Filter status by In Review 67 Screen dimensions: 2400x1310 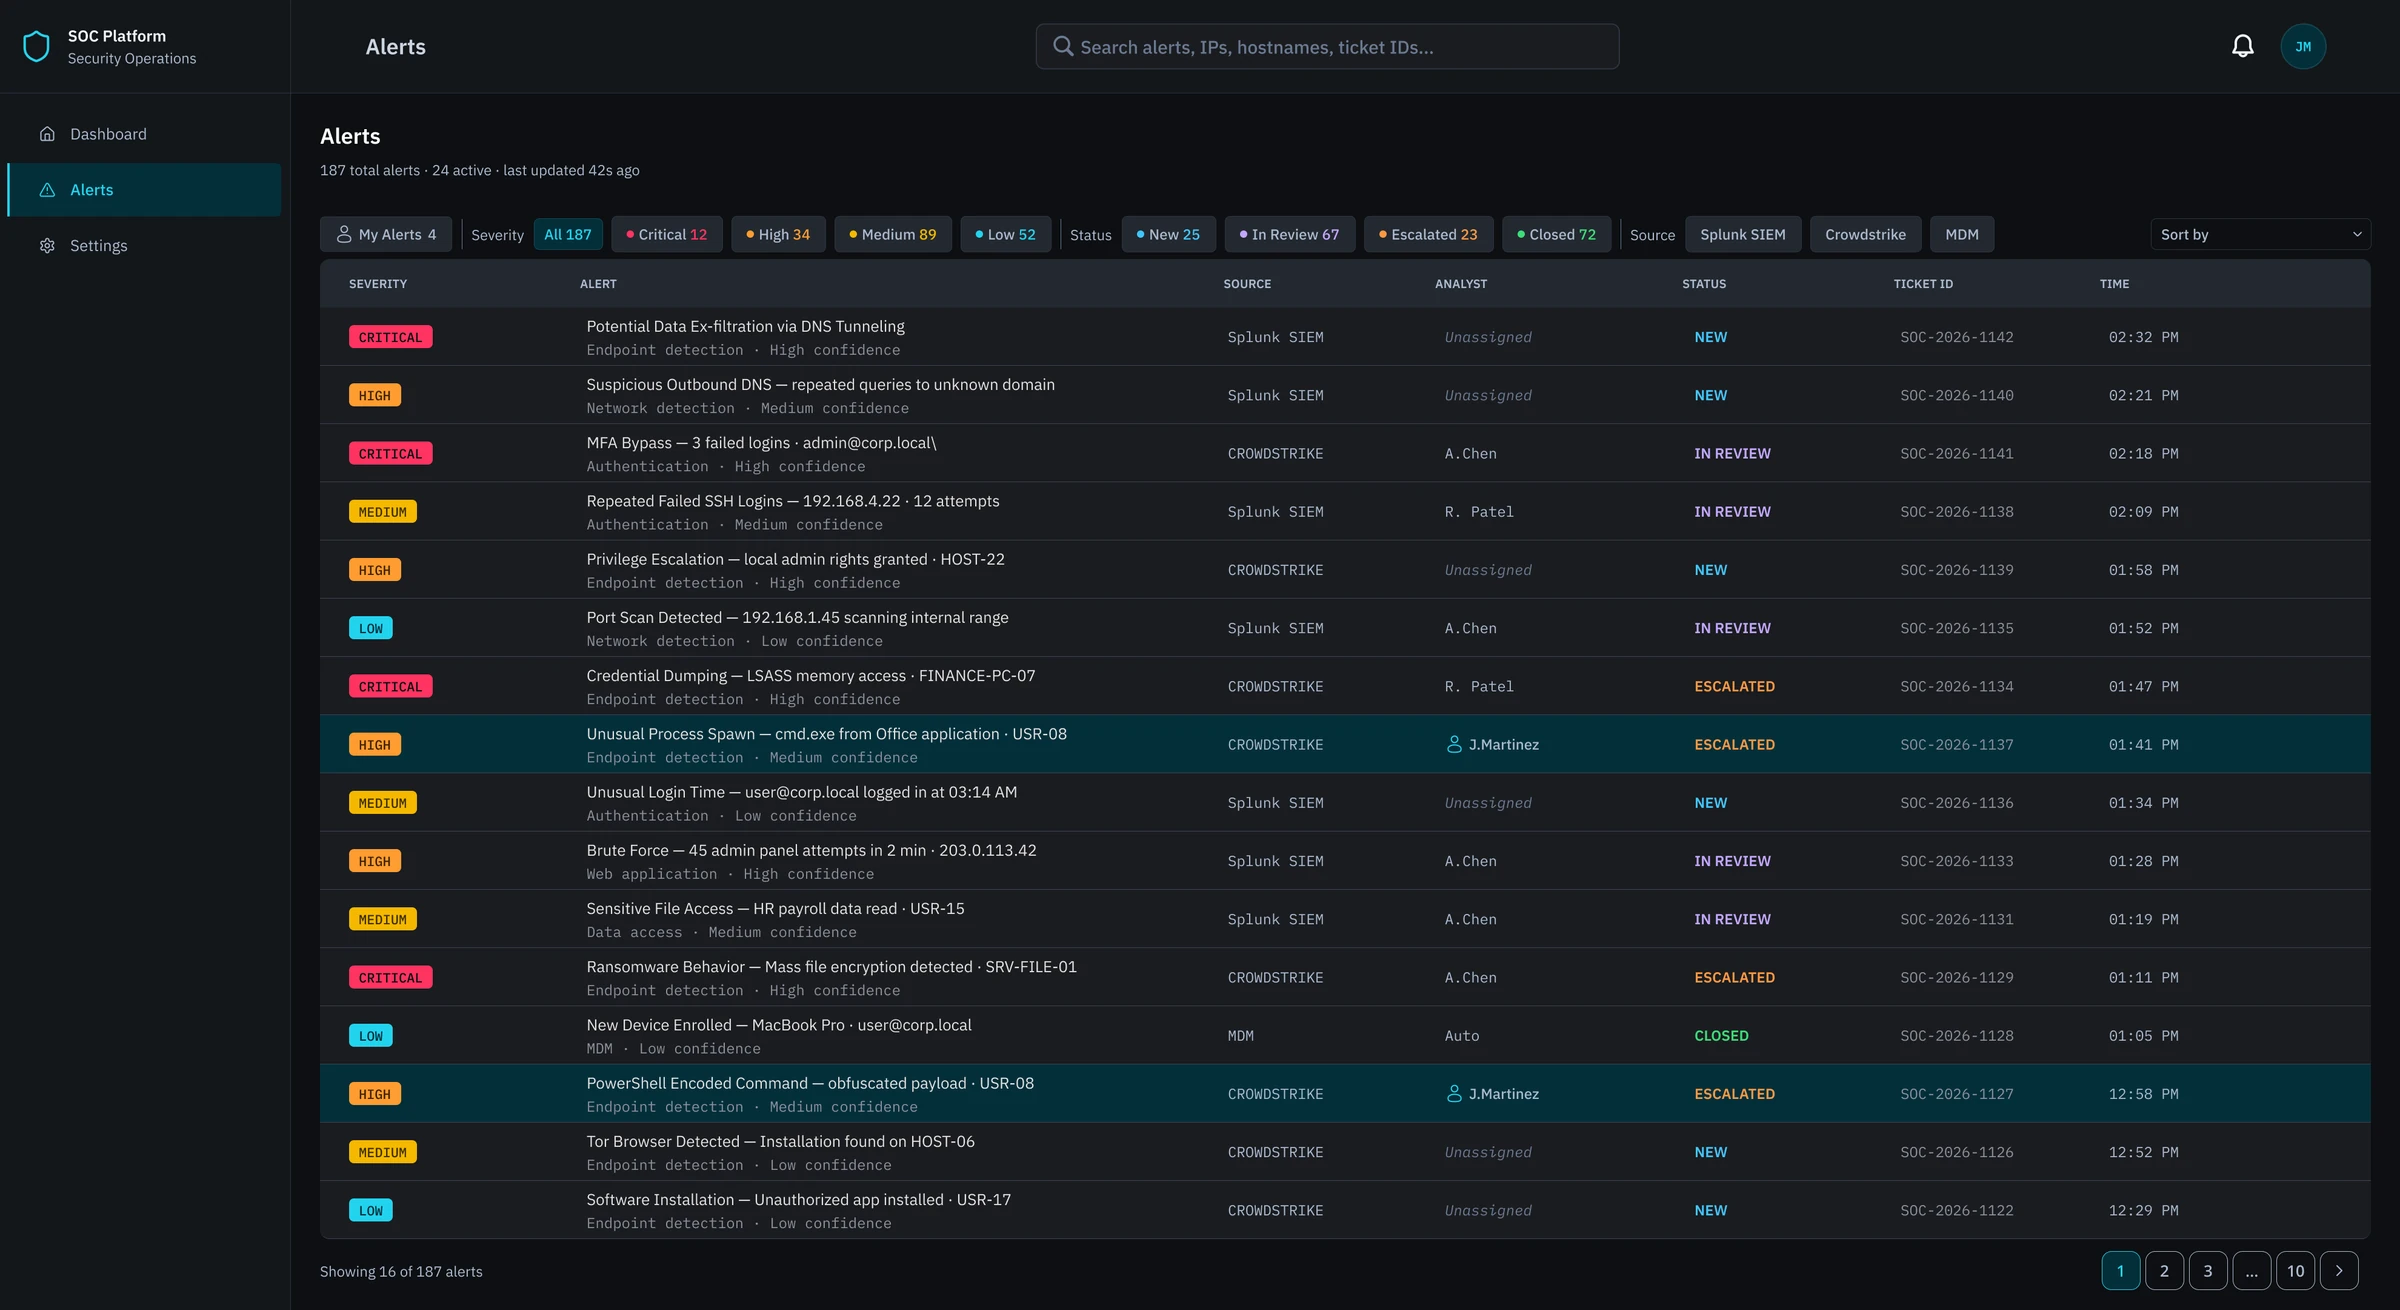[x=1289, y=234]
